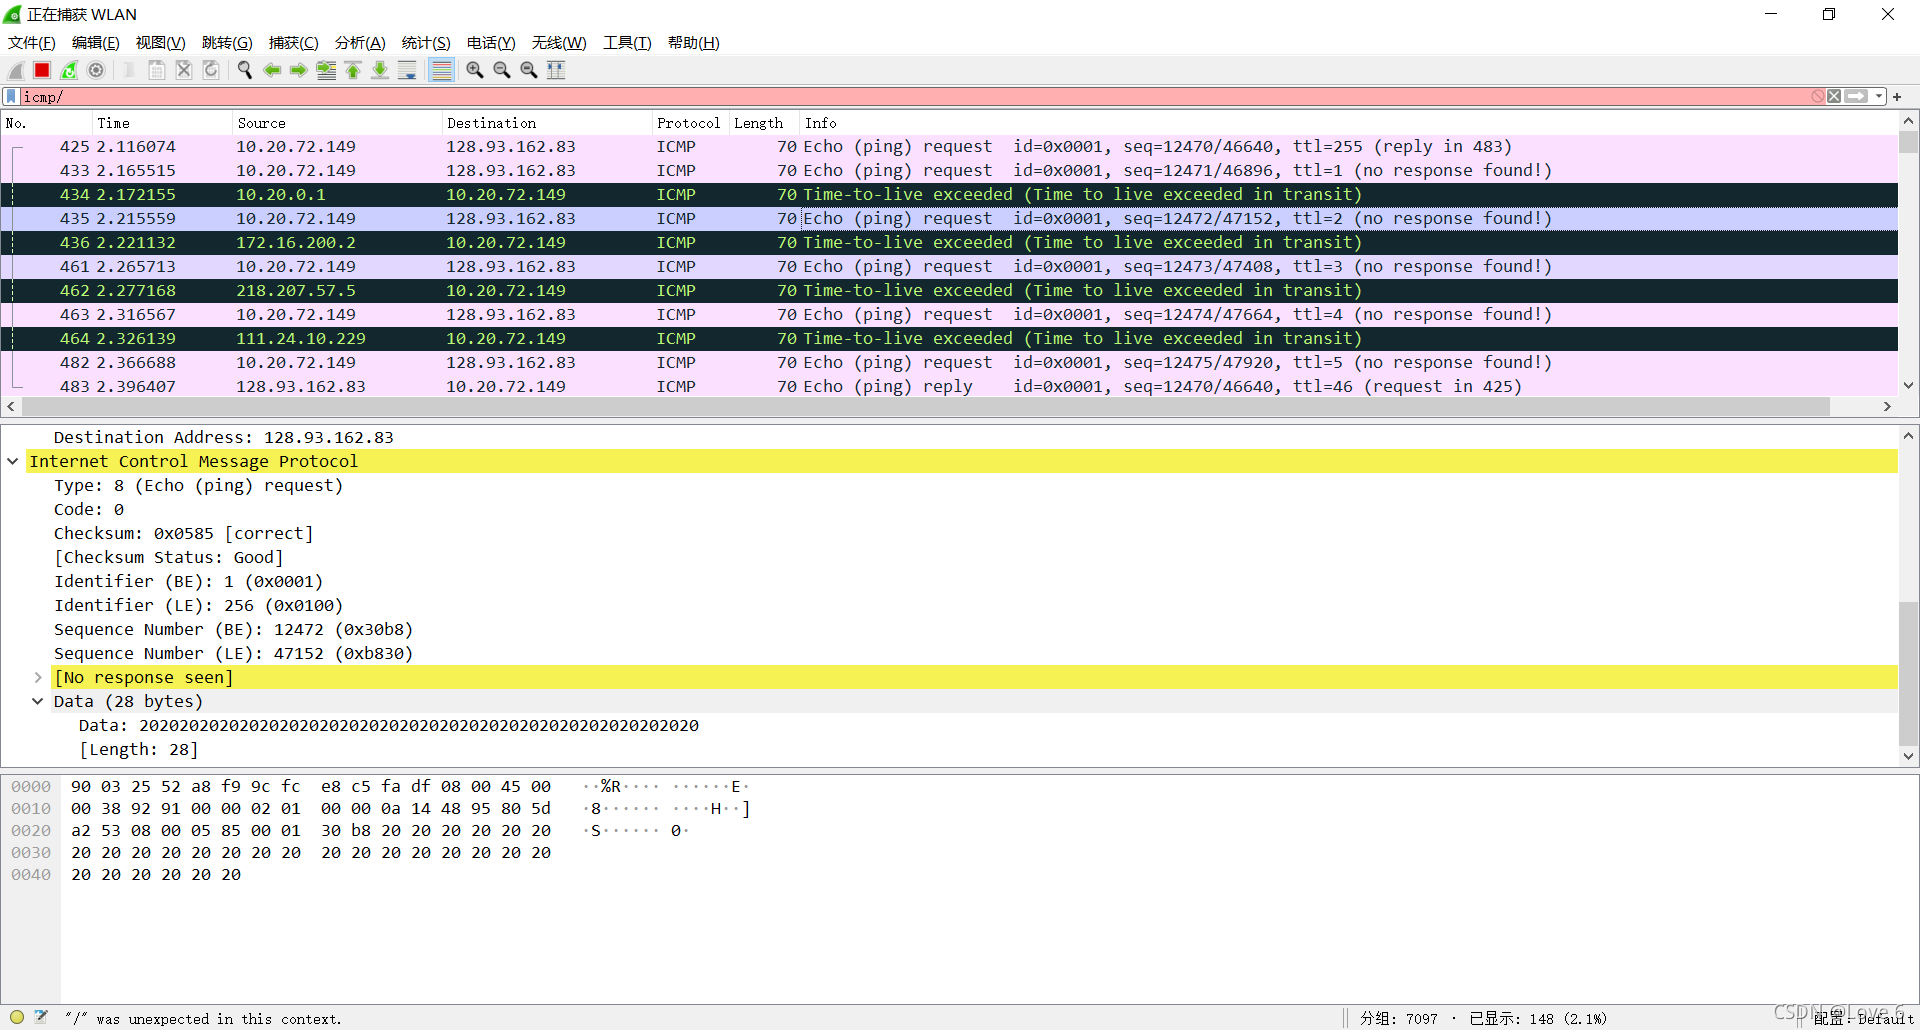Select packet 434 from 10.20.0.1
Viewport: 1920px width, 1030px height.
tap(949, 195)
